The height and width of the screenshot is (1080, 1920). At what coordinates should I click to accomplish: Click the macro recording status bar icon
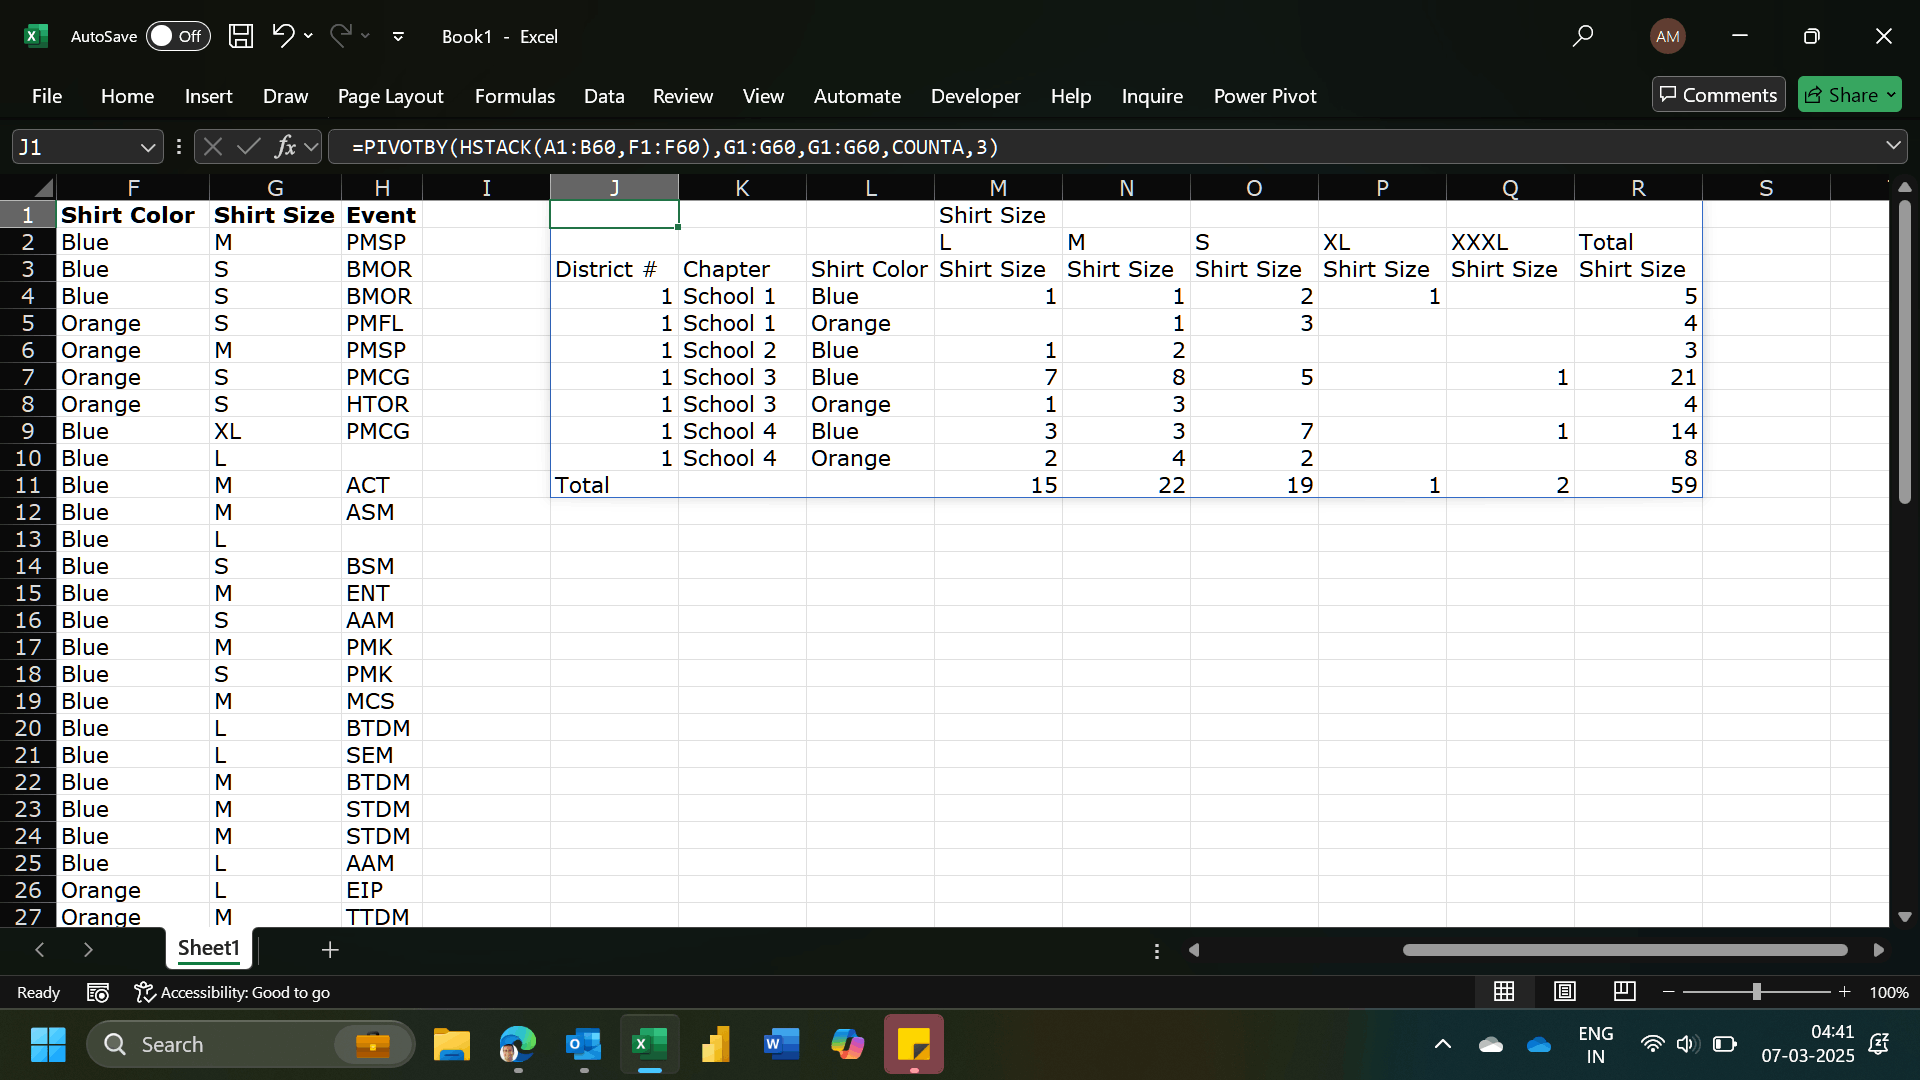coord(98,992)
